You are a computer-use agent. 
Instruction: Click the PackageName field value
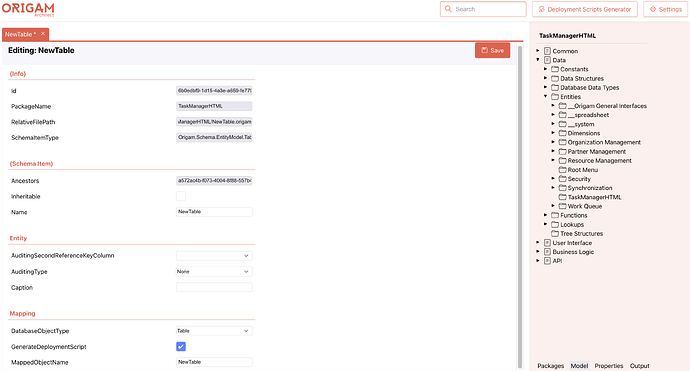(214, 106)
